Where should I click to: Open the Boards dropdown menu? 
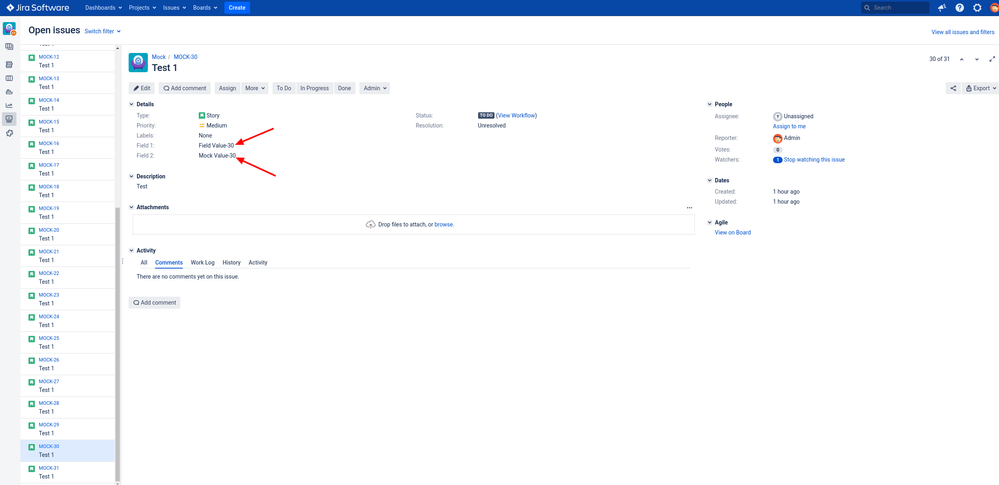click(x=205, y=8)
